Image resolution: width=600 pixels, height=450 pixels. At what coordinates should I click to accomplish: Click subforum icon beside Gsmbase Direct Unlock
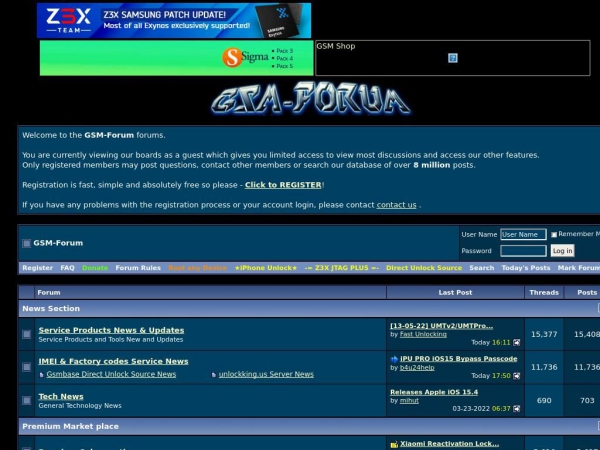[41, 375]
